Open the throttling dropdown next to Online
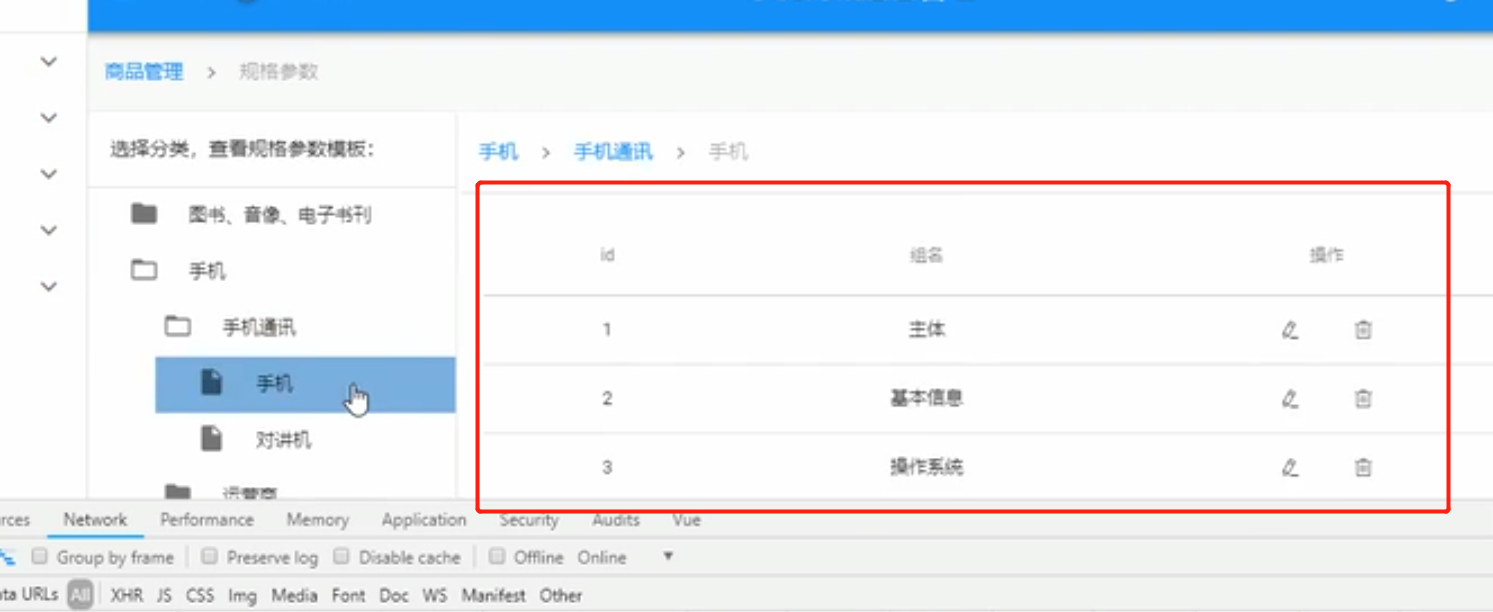The width and height of the screenshot is (1493, 612). [x=667, y=557]
